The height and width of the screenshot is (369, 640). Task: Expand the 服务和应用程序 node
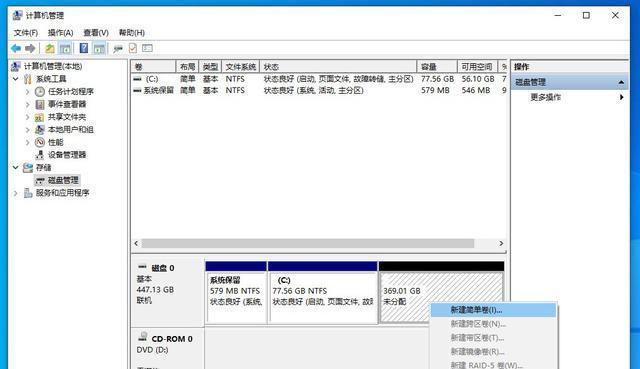[16, 193]
